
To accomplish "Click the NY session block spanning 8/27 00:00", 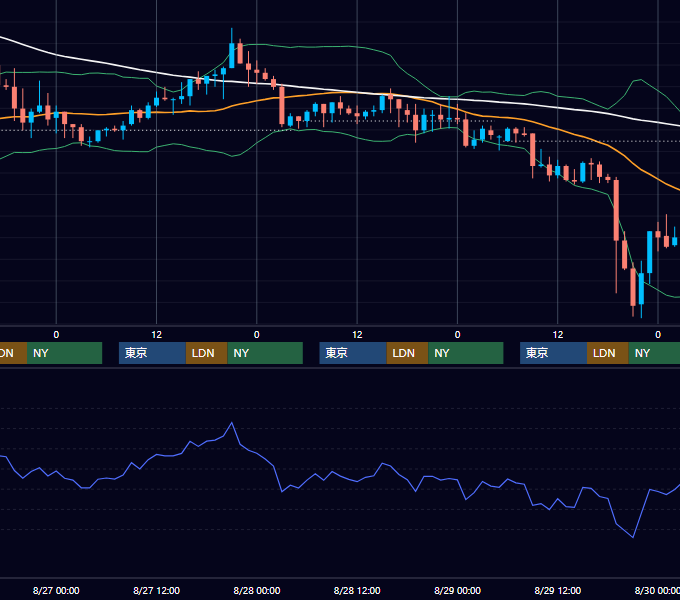I will click(64, 353).
